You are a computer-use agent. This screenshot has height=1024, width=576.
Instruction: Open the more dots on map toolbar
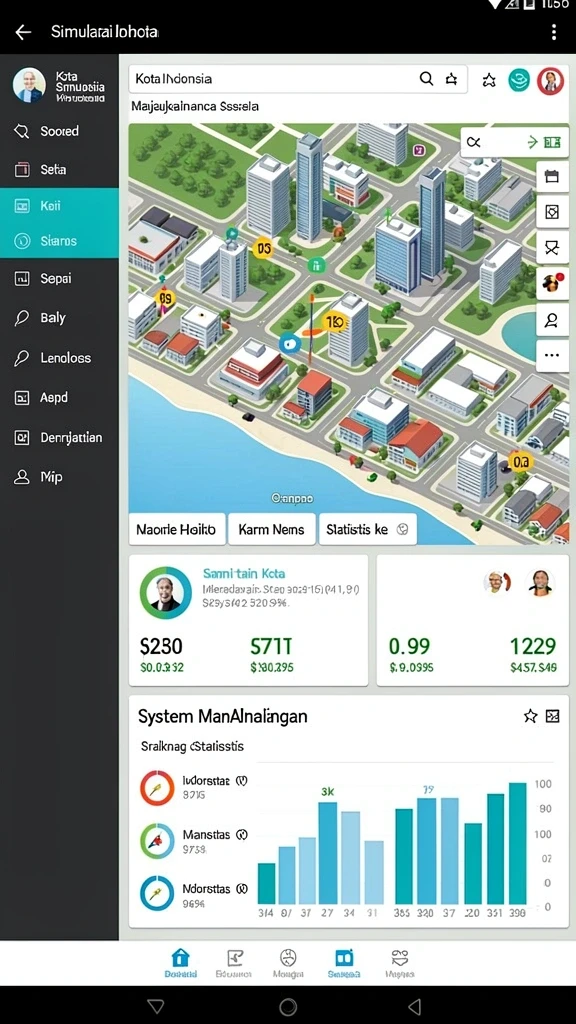point(552,355)
